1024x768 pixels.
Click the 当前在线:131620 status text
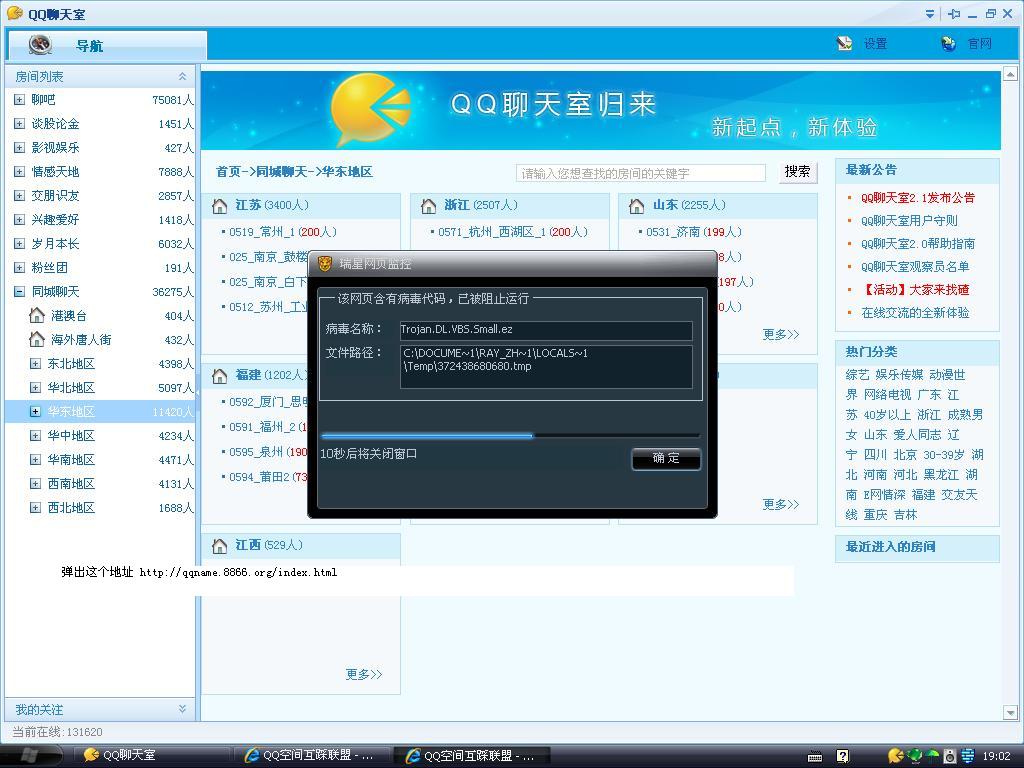(x=58, y=732)
